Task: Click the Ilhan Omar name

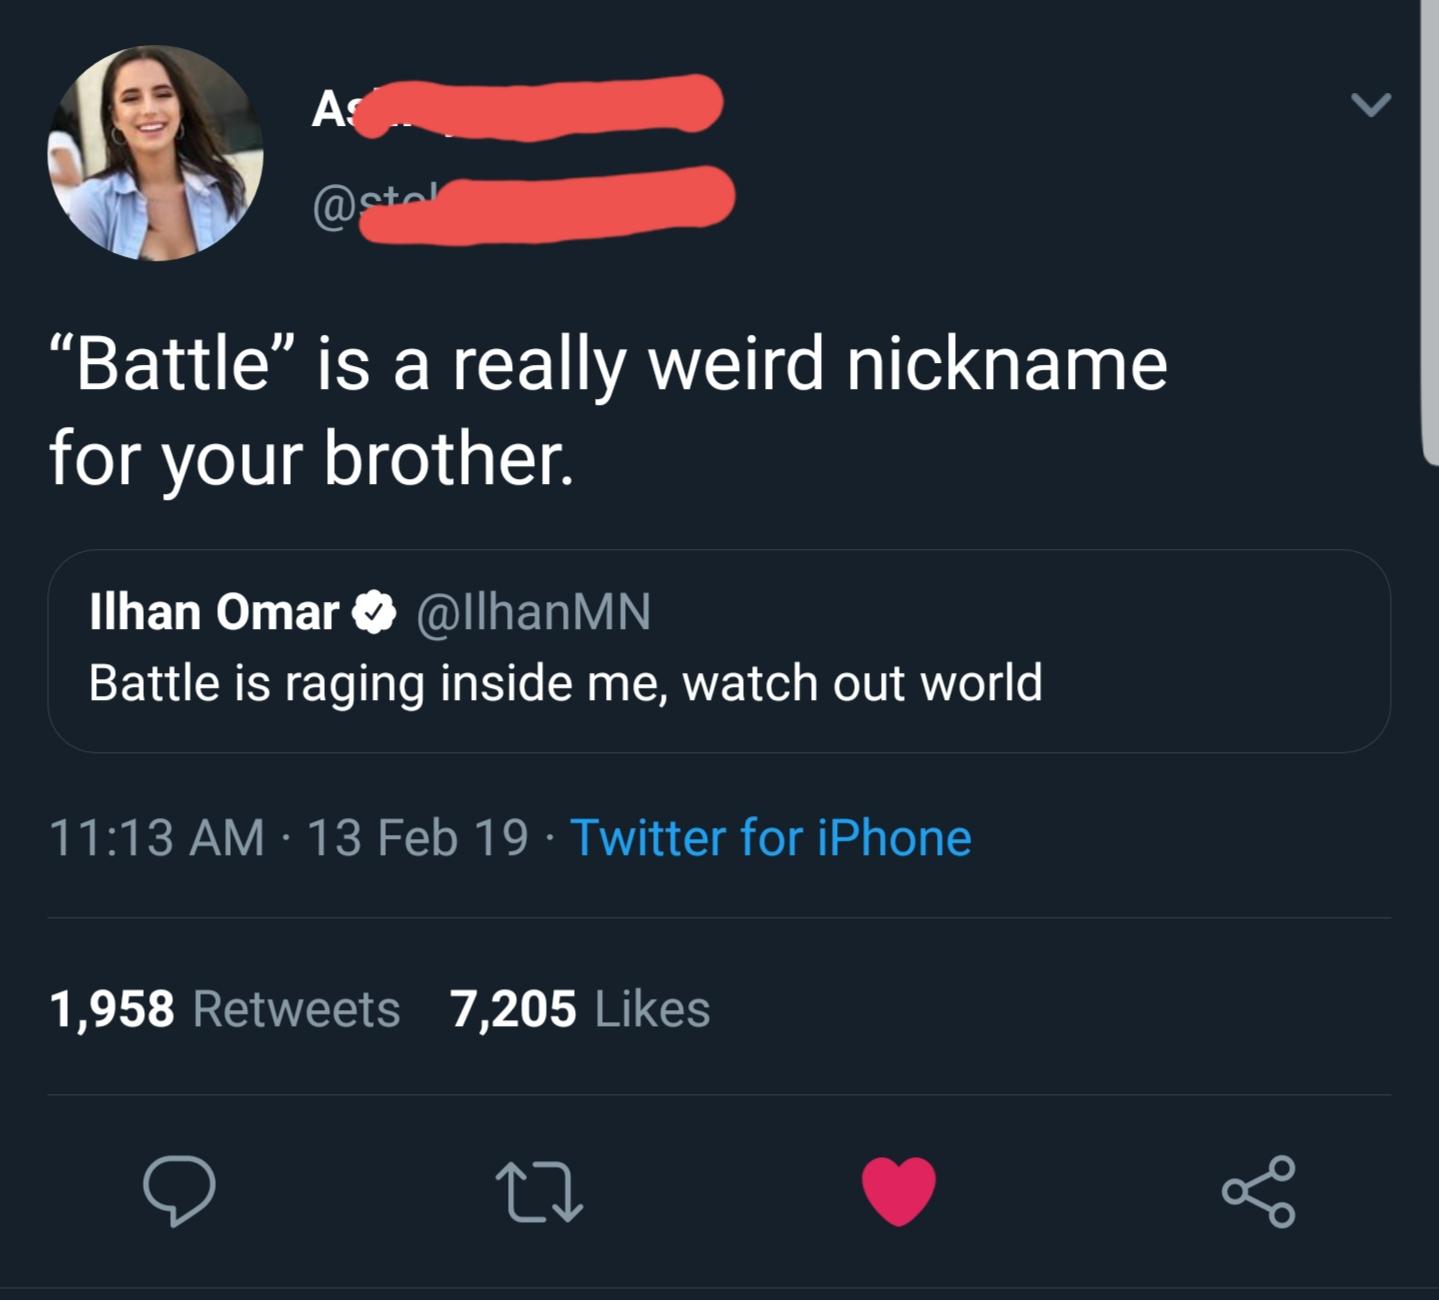Action: coord(214,611)
